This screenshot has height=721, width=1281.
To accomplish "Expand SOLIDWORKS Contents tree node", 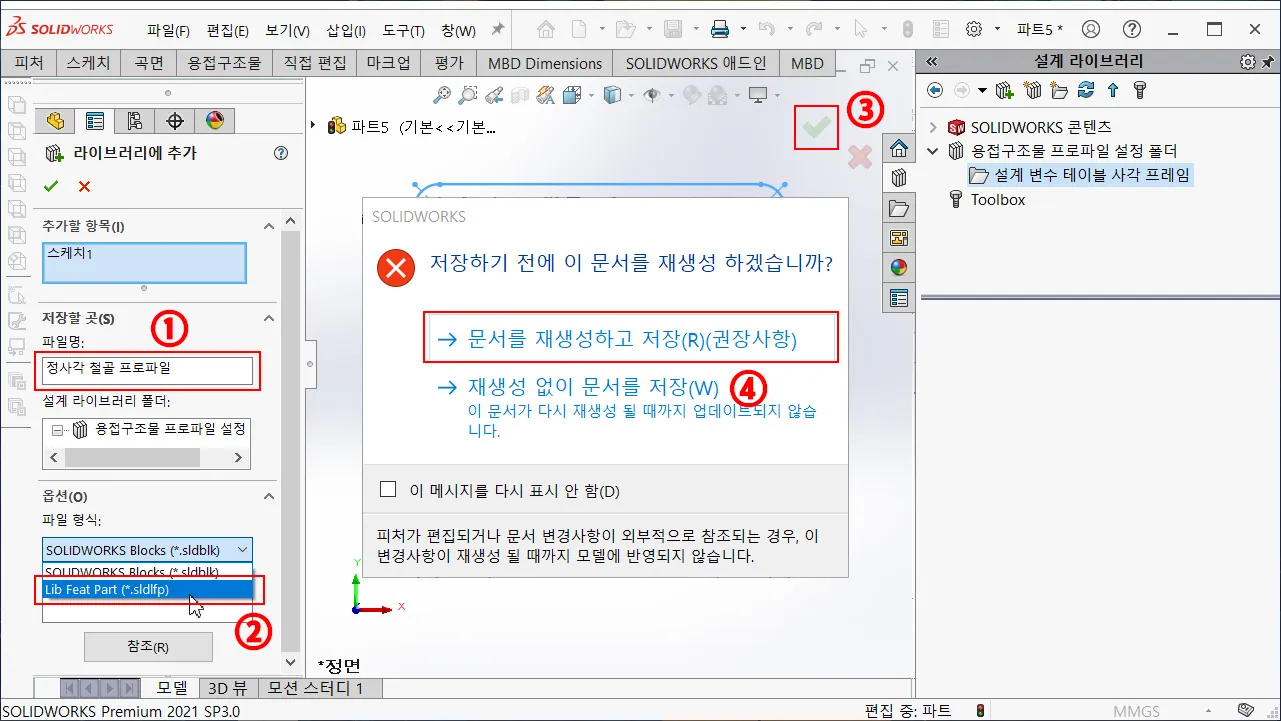I will (x=933, y=127).
